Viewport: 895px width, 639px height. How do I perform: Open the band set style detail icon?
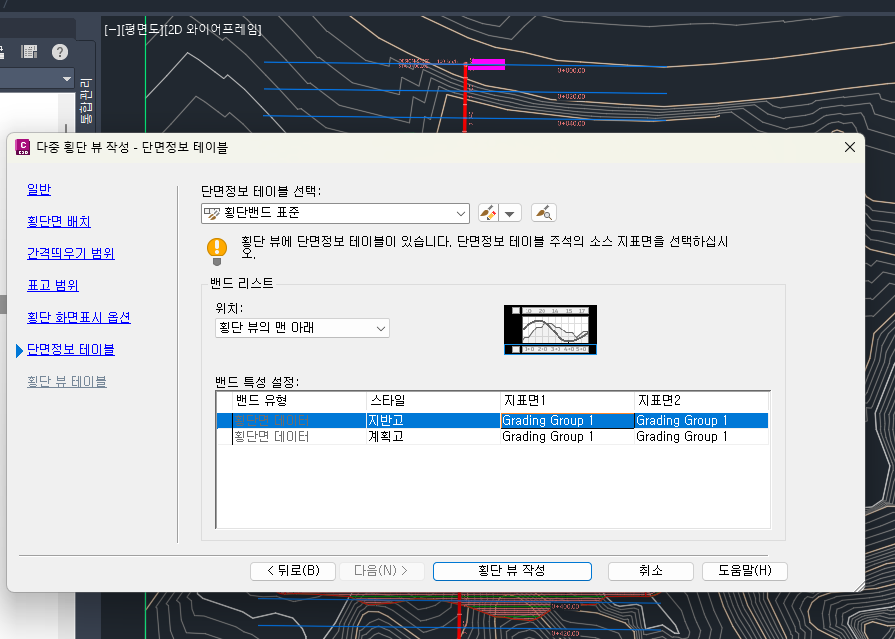click(x=543, y=213)
